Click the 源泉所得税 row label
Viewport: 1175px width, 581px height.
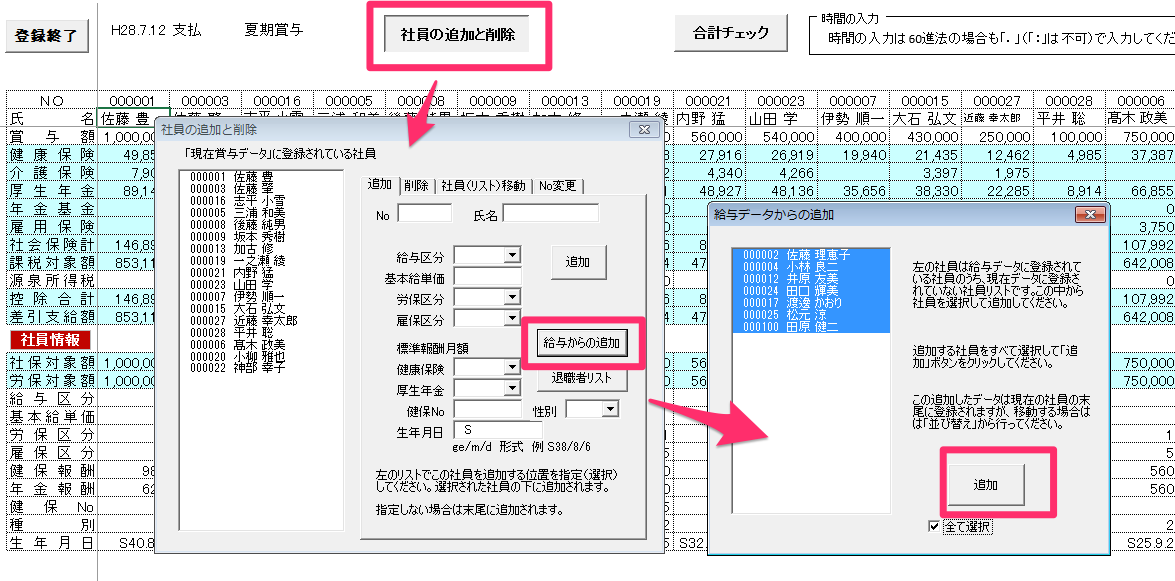point(52,281)
